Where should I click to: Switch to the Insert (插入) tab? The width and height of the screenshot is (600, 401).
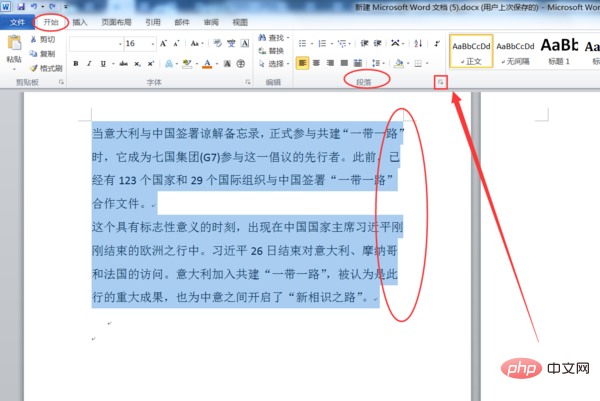point(80,21)
